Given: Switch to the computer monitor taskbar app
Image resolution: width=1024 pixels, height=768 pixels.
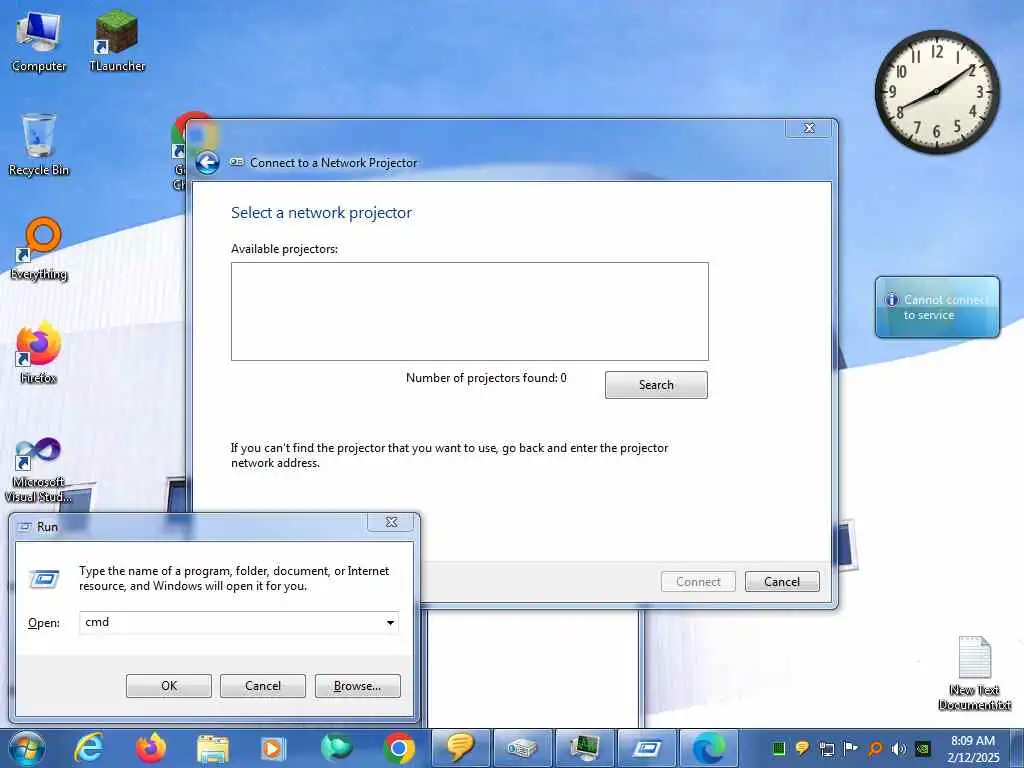Looking at the screenshot, I should pyautogui.click(x=584, y=748).
